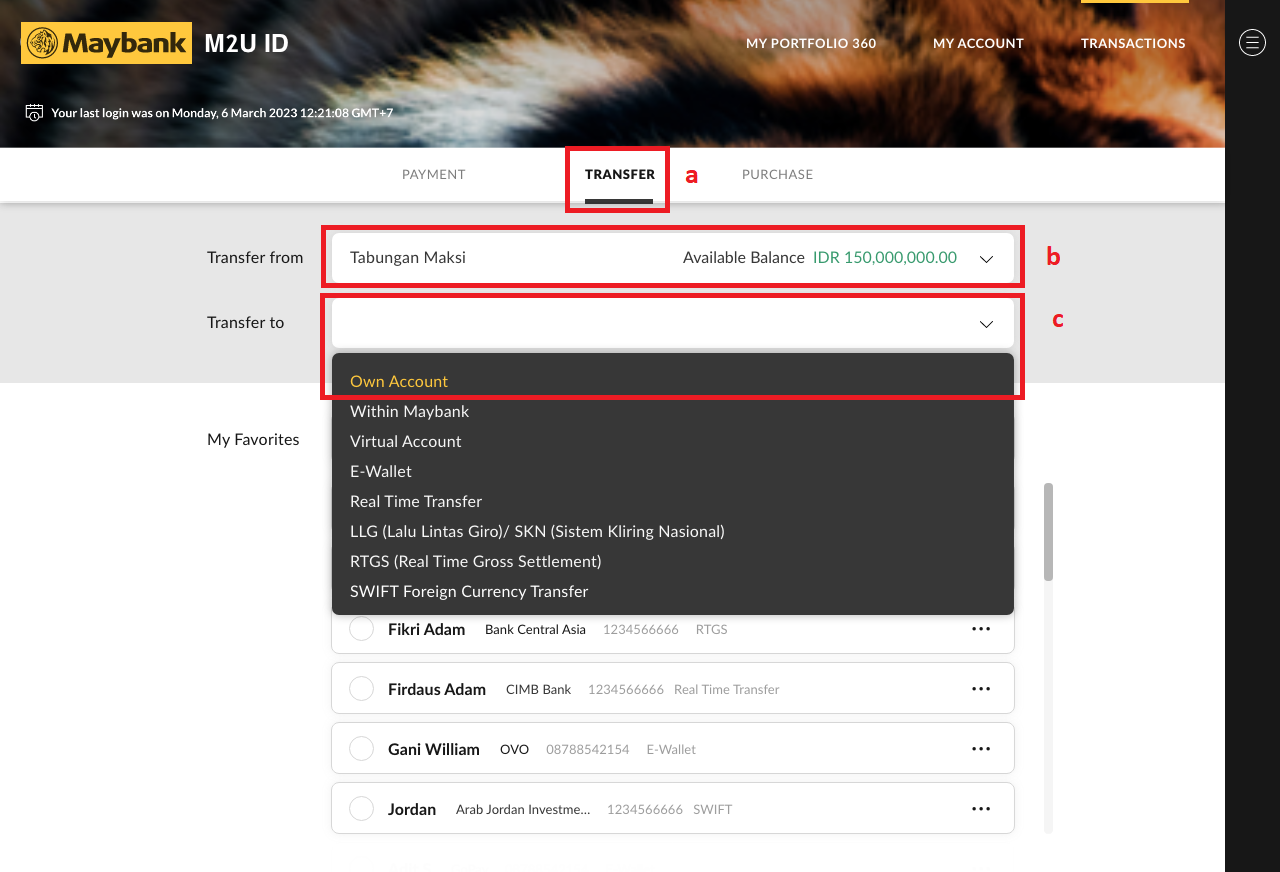
Task: Click number 08788542154
Action: click(588, 749)
